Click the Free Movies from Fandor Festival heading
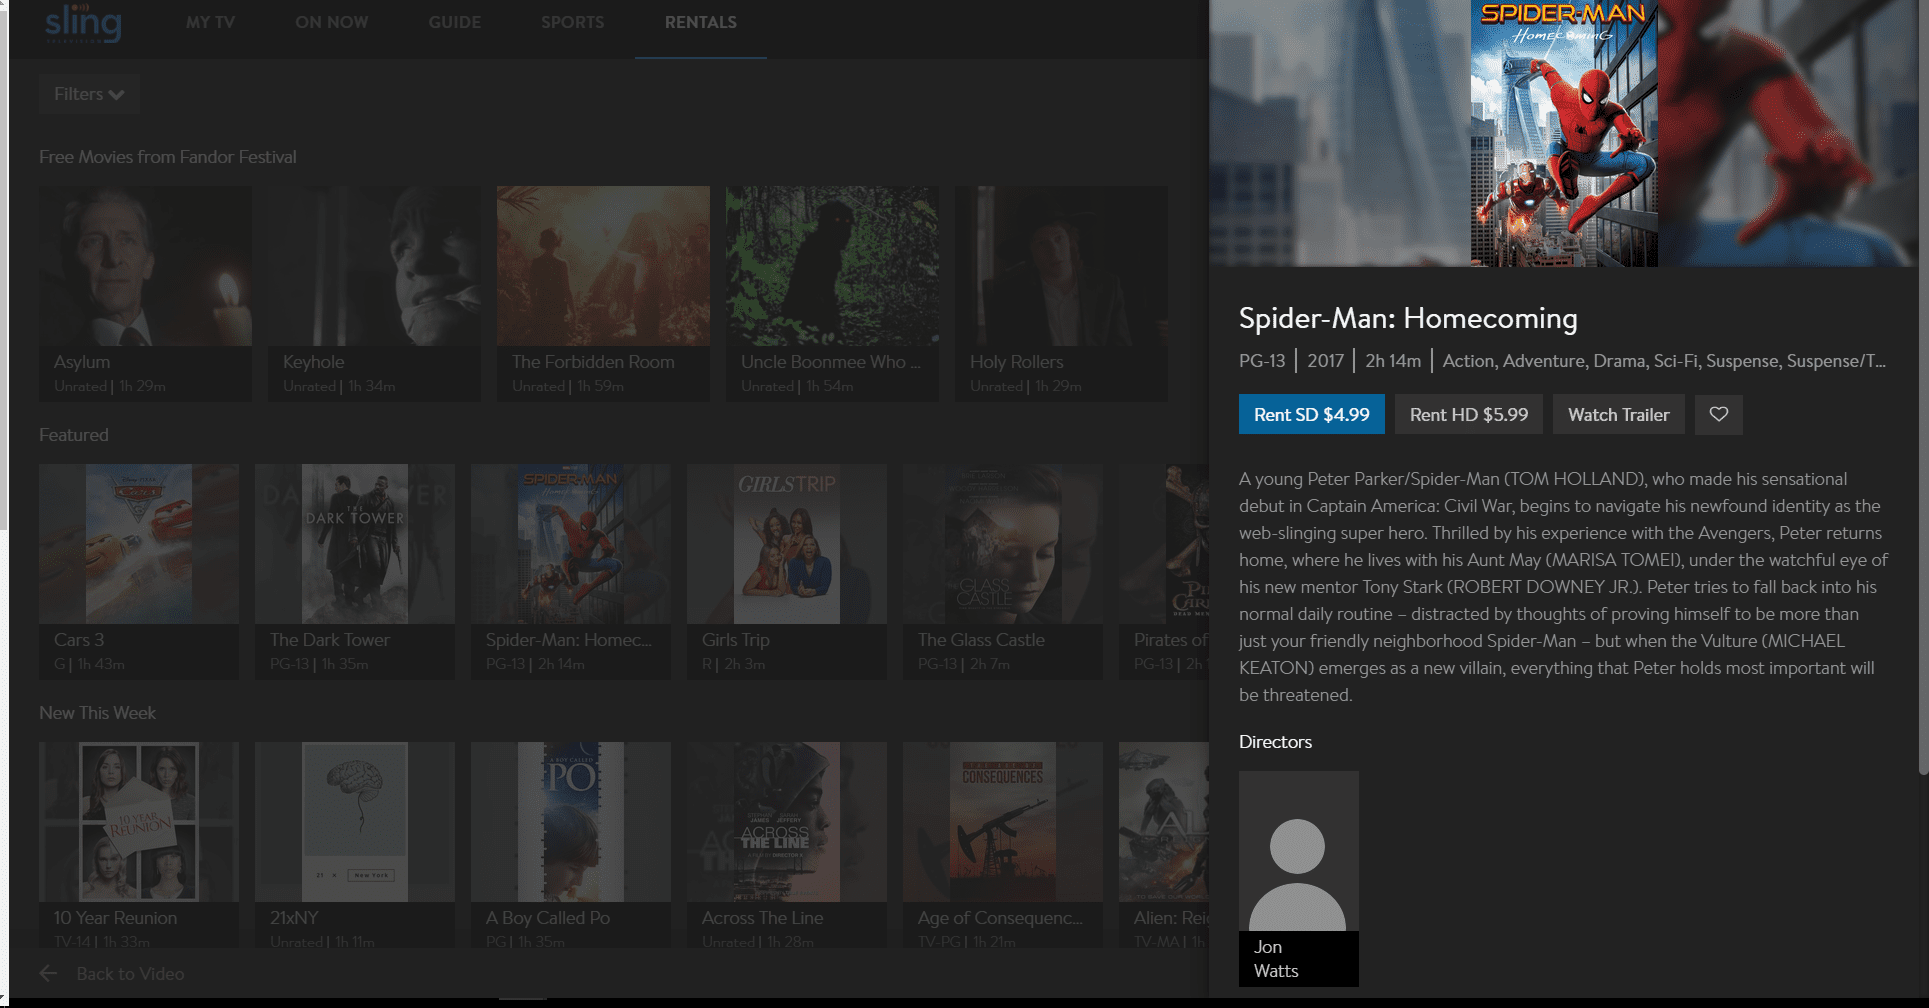The image size is (1929, 1008). pos(168,157)
